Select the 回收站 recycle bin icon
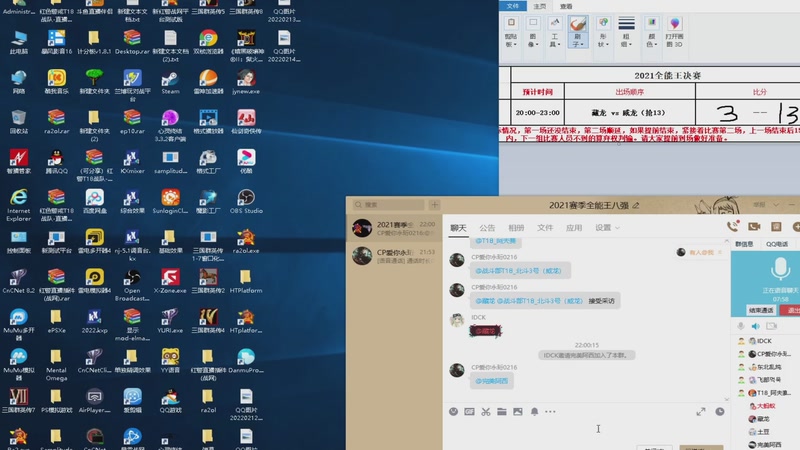The image size is (800, 450). coord(19,122)
